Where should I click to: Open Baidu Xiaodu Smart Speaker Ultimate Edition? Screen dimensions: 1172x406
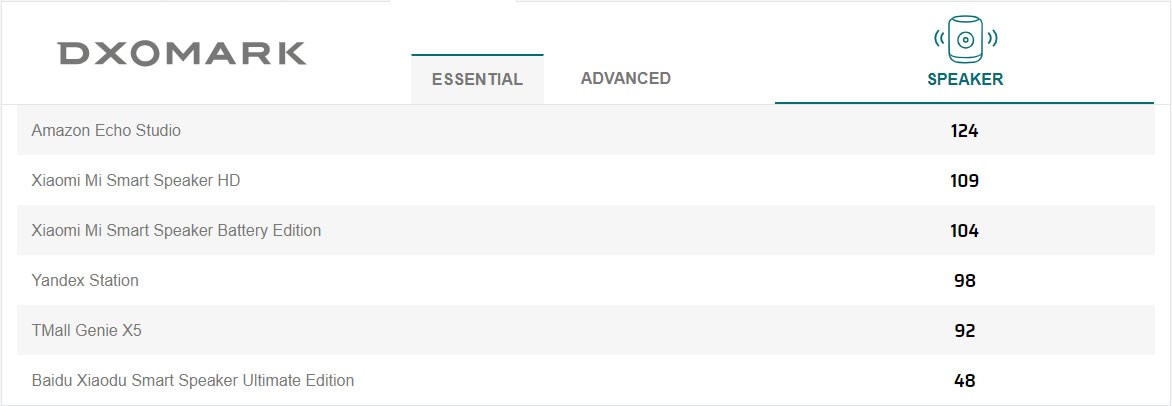(193, 380)
